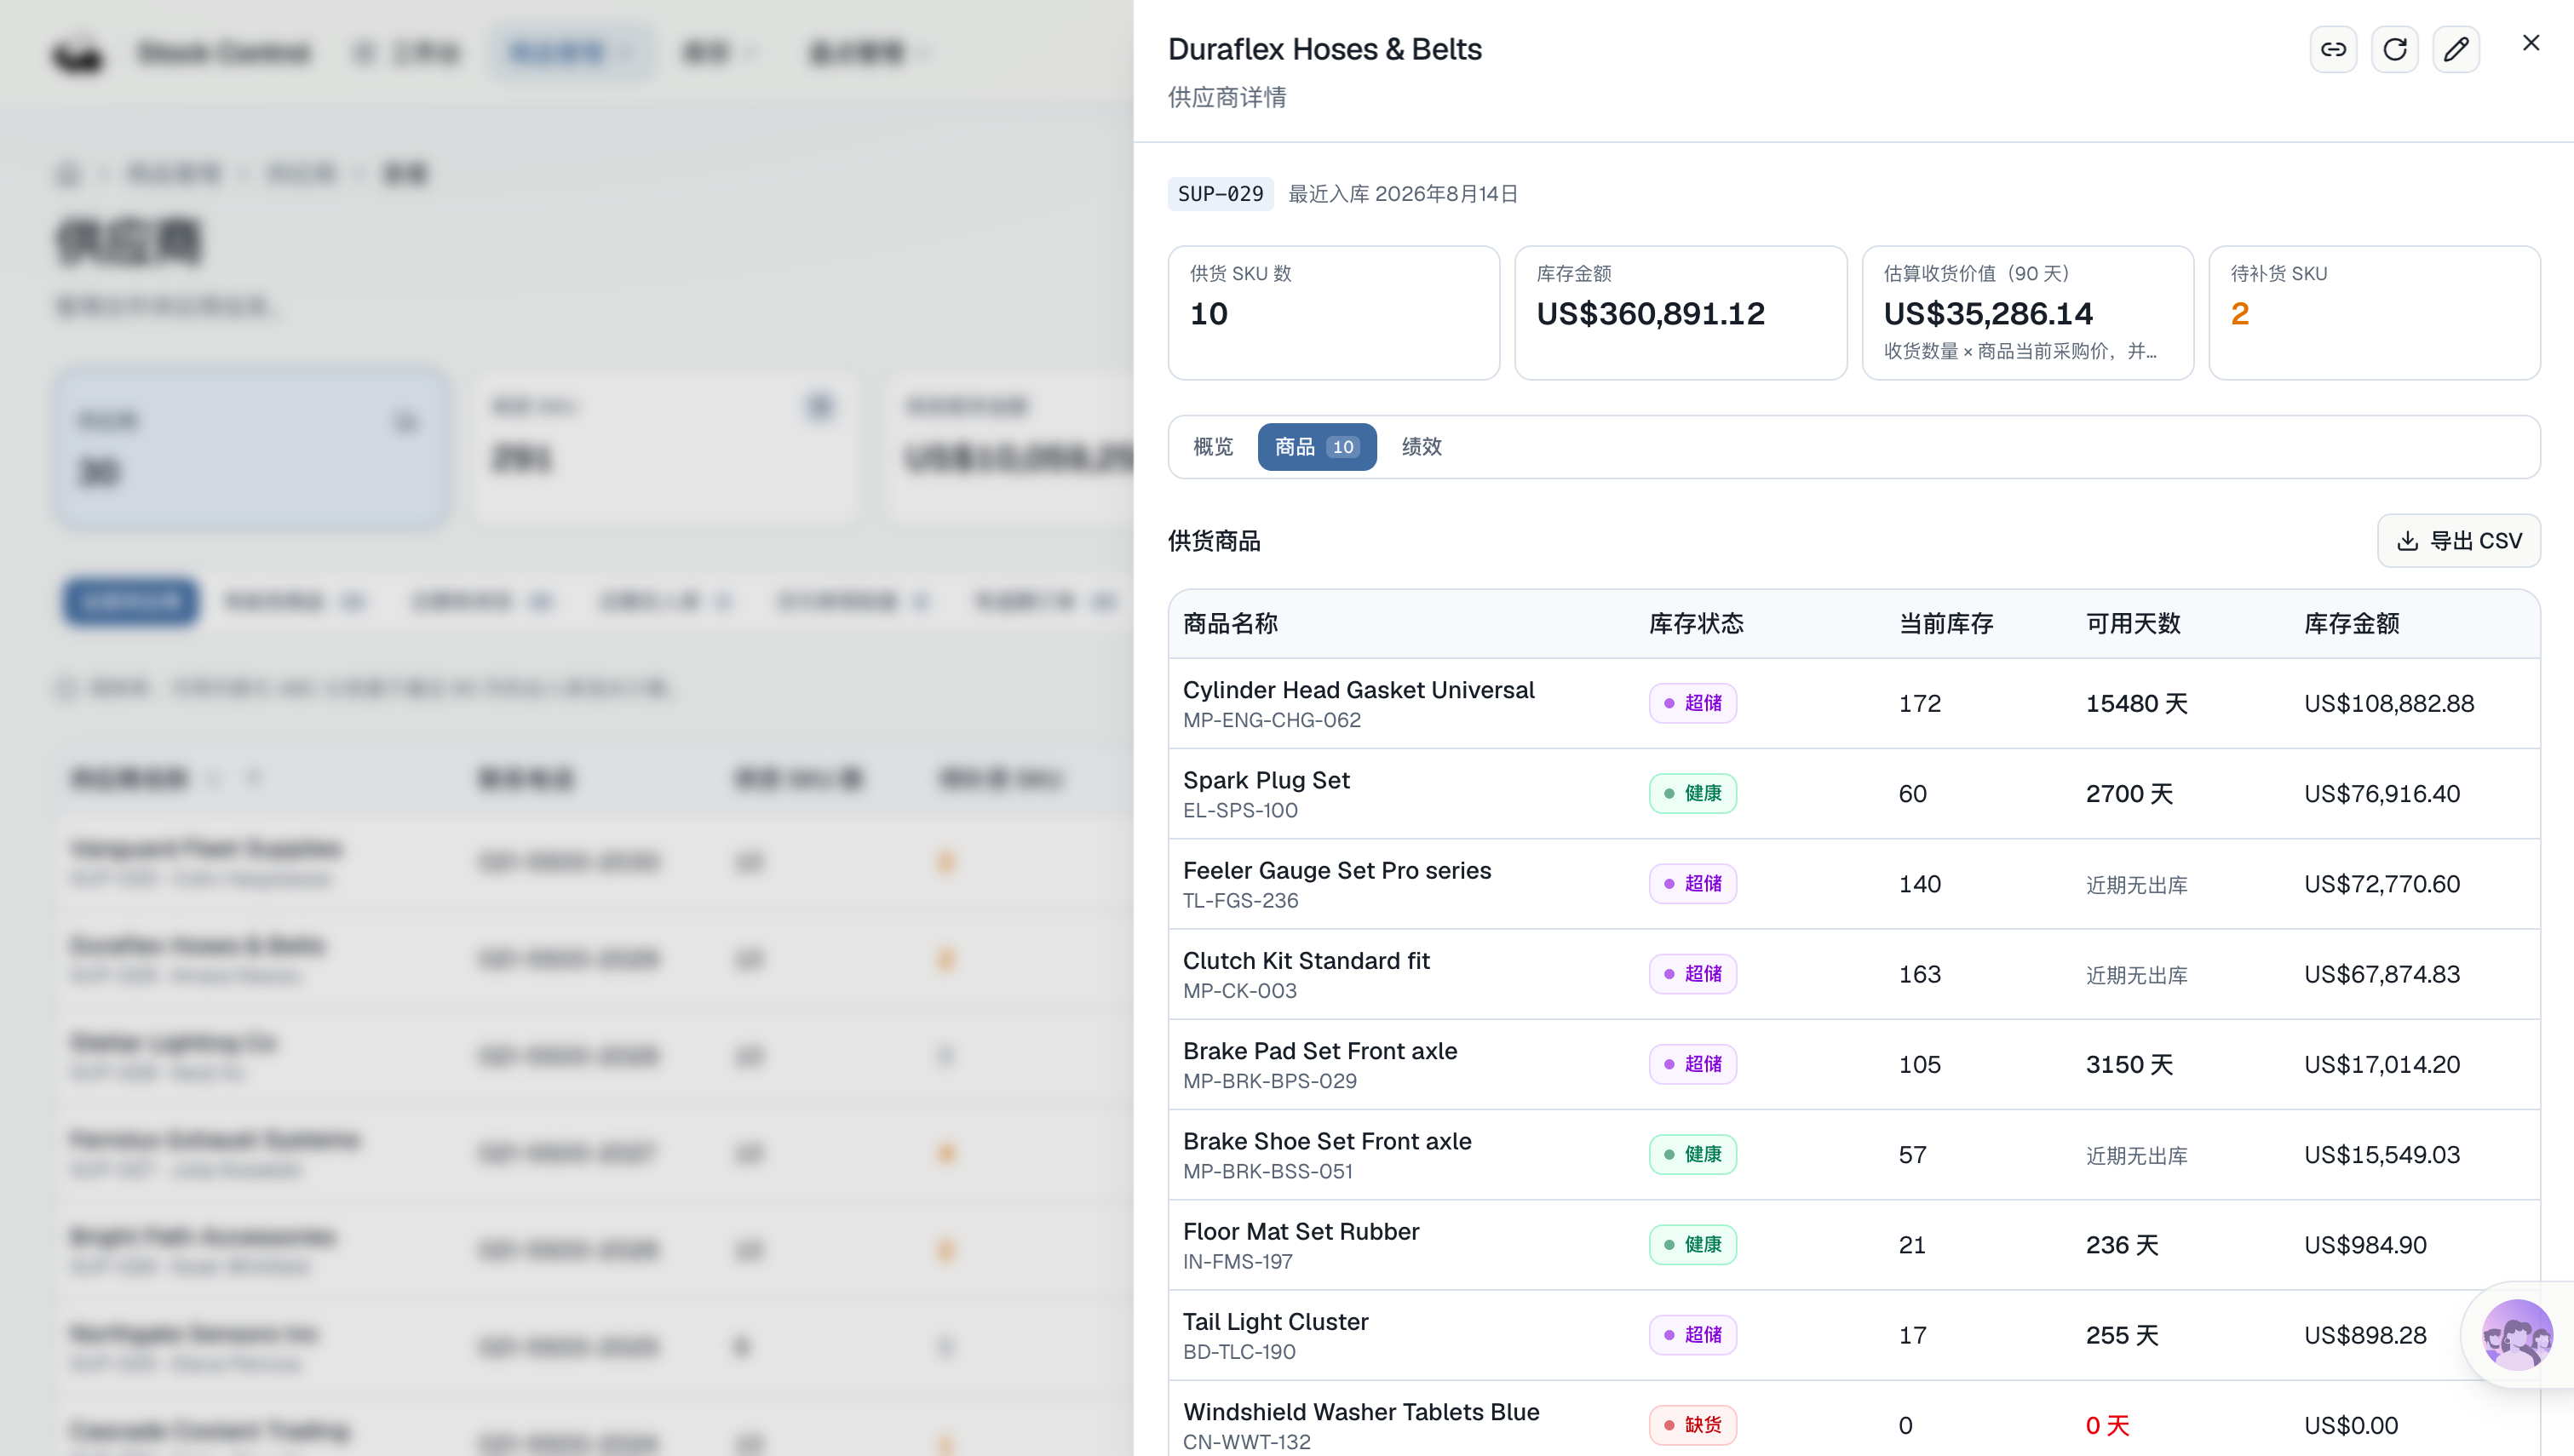The height and width of the screenshot is (1456, 2574).
Task: Click SKU code IN-FMS-197
Action: click(x=1238, y=1262)
